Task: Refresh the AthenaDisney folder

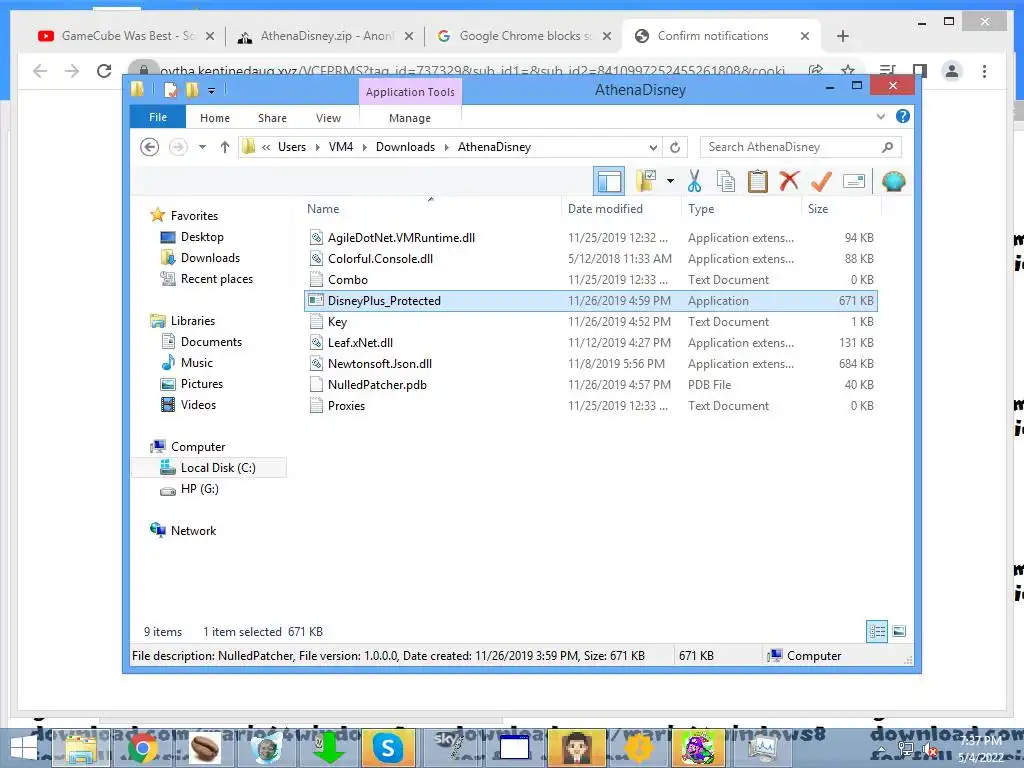Action: (x=675, y=148)
